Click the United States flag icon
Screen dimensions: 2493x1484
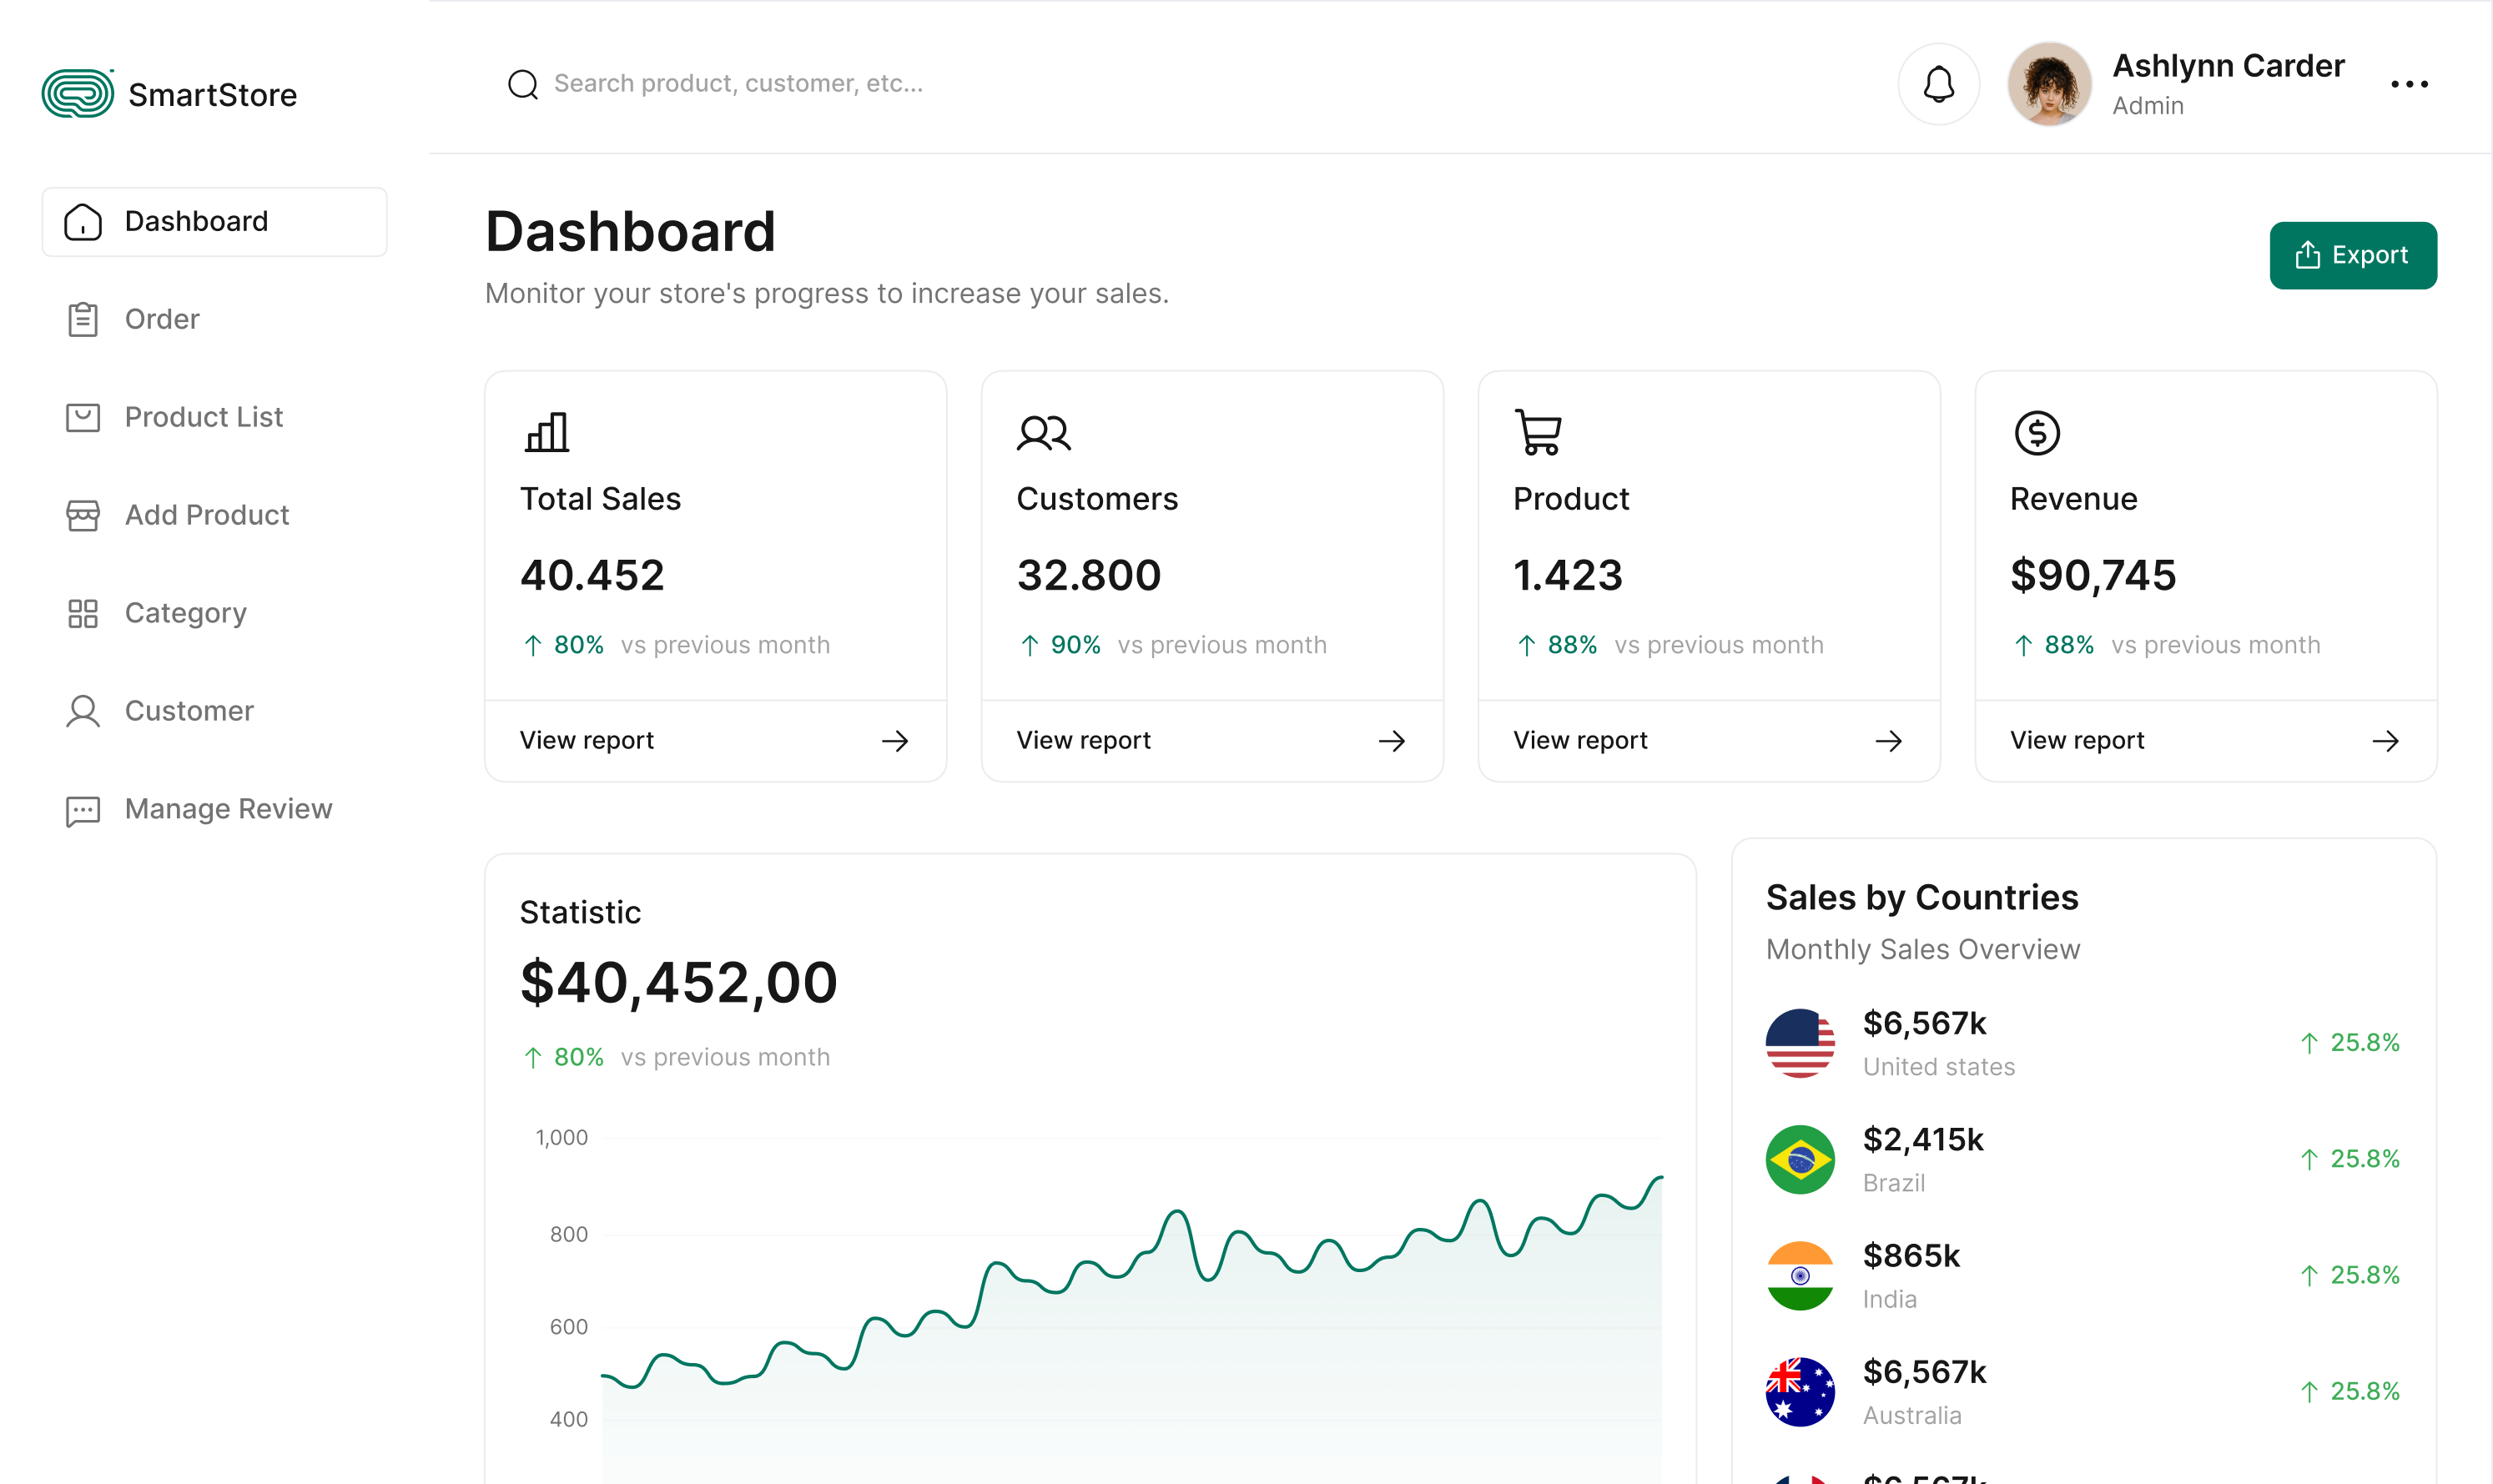(1800, 1043)
